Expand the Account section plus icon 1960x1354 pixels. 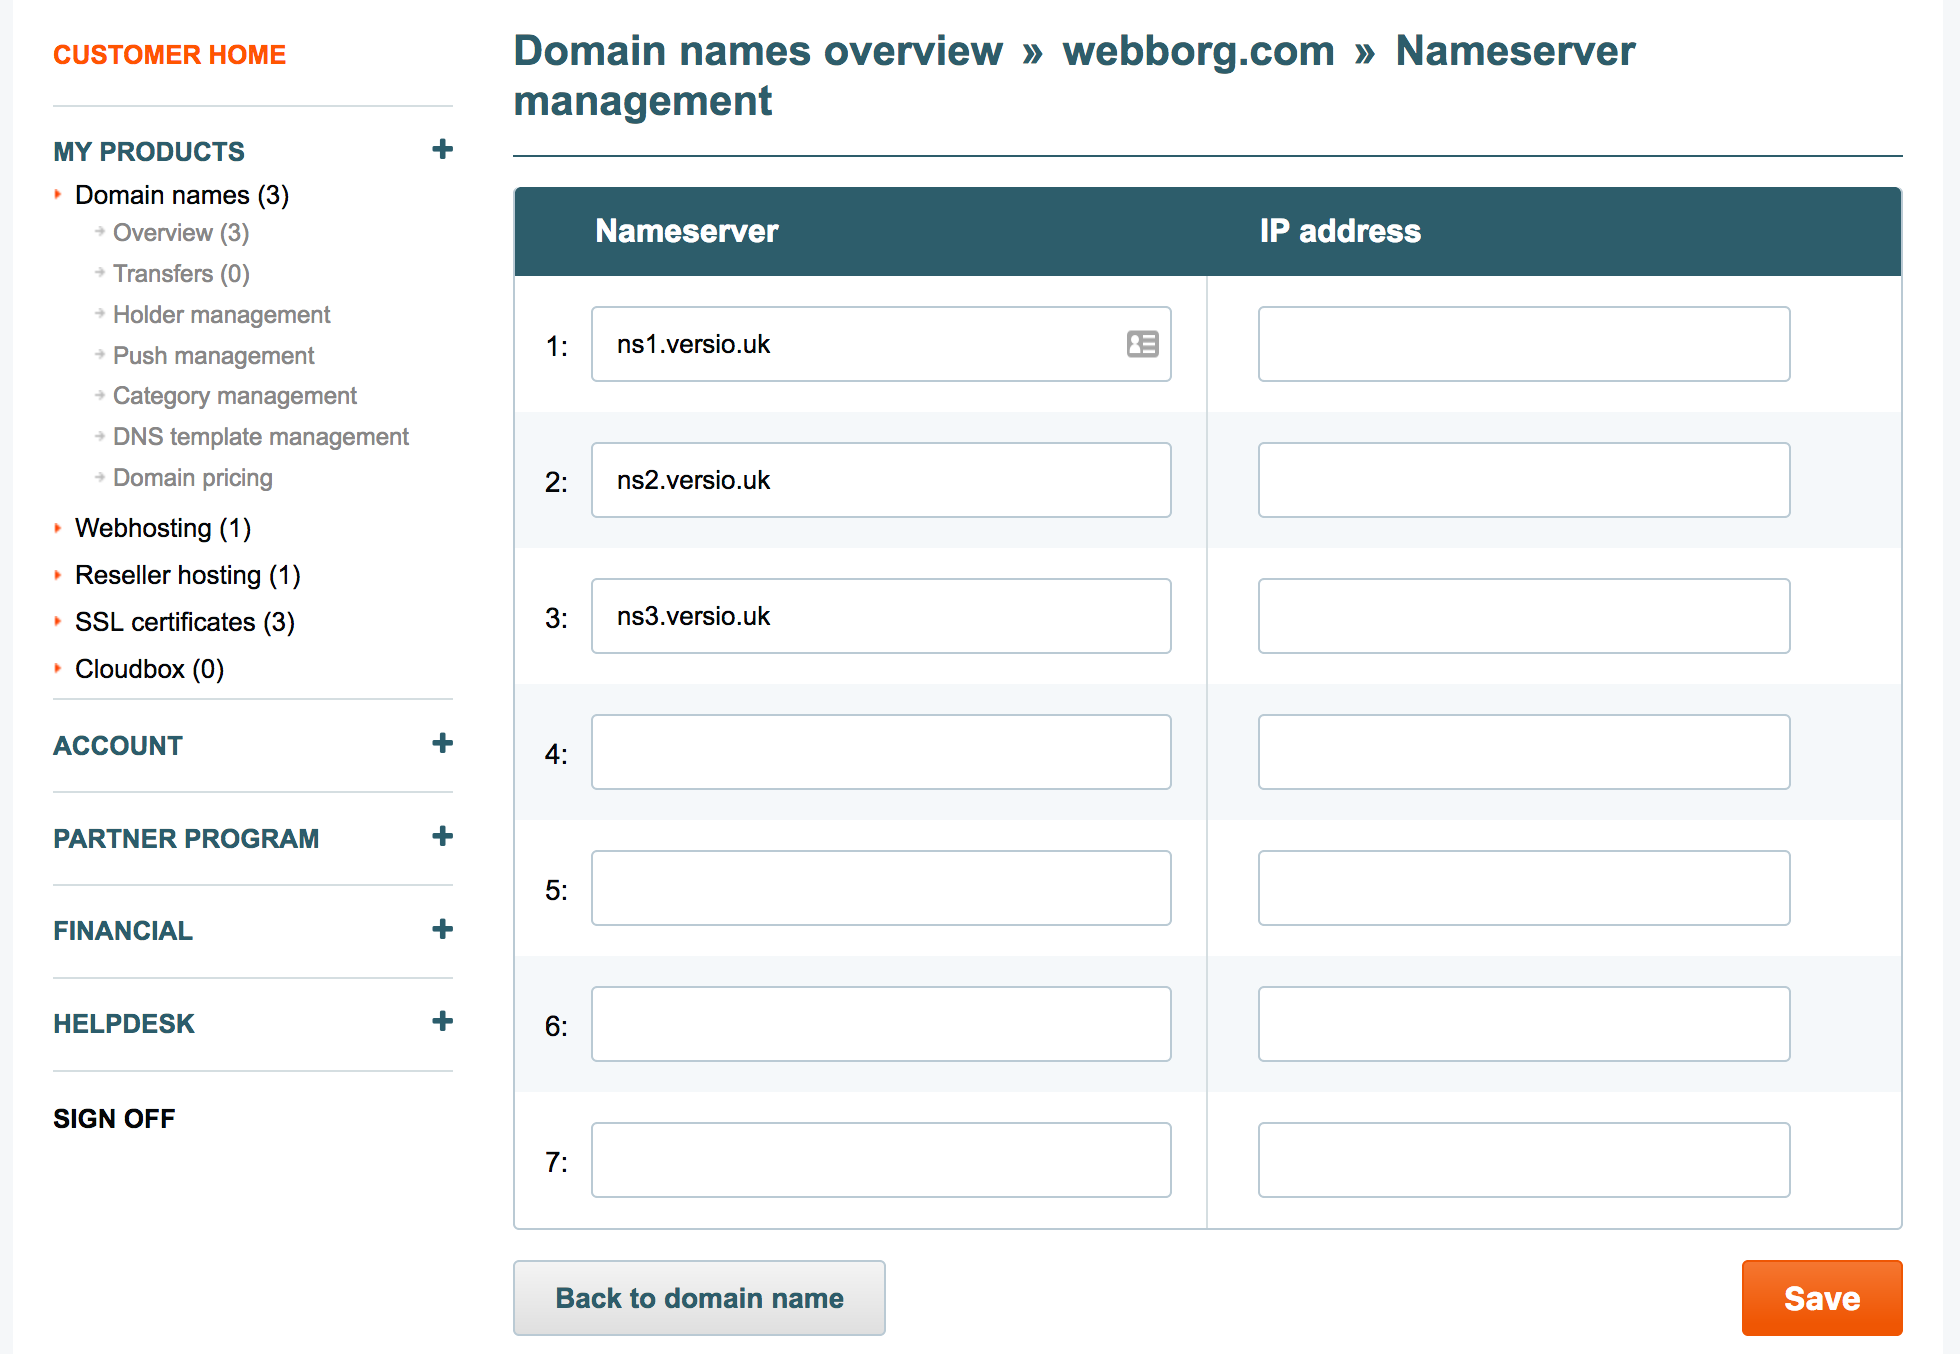coord(442,743)
